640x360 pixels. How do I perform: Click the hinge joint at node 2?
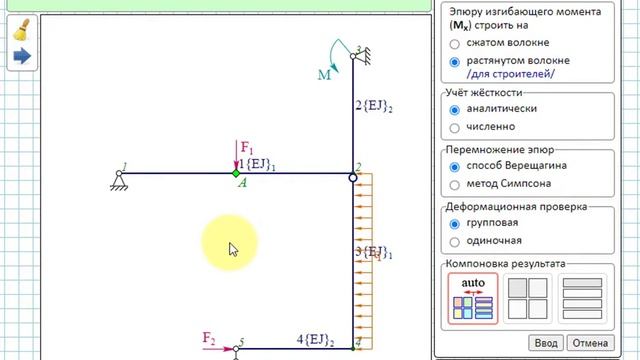pyautogui.click(x=353, y=178)
